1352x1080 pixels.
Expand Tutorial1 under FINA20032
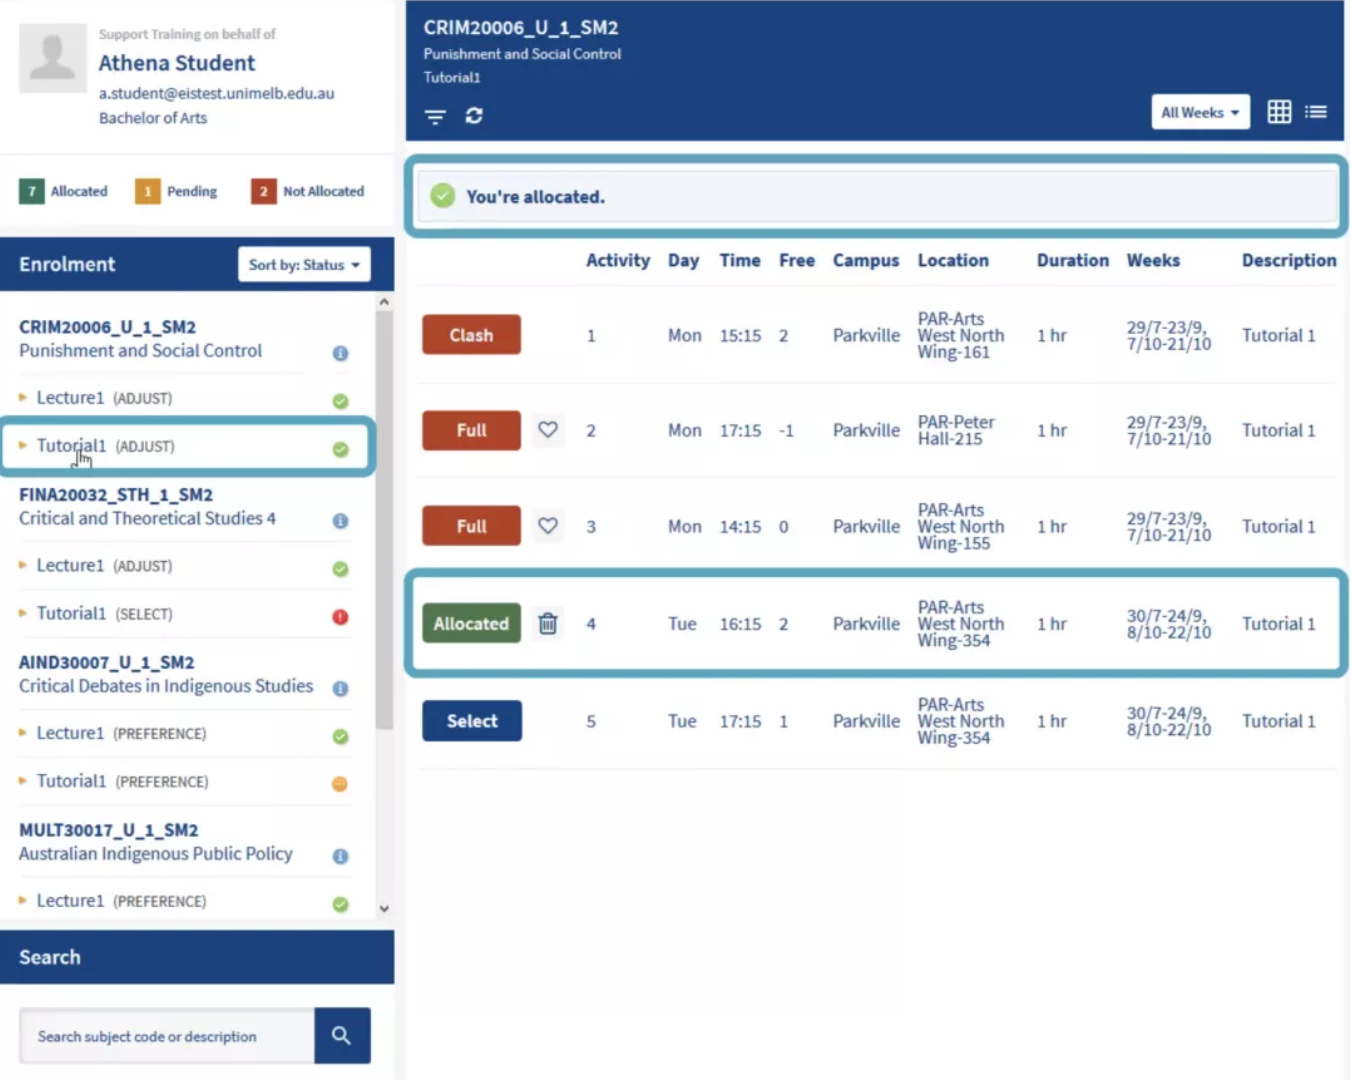[71, 612]
